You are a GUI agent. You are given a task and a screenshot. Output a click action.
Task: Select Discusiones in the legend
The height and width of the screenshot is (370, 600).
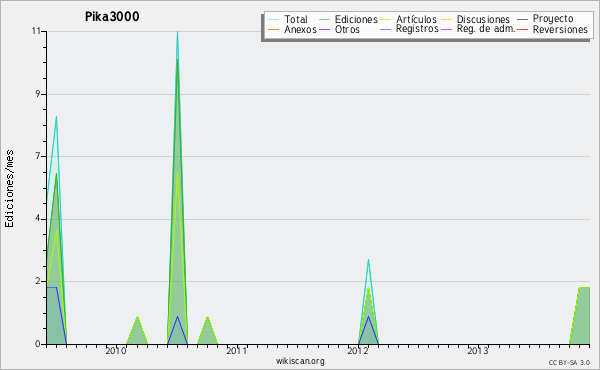(x=483, y=19)
